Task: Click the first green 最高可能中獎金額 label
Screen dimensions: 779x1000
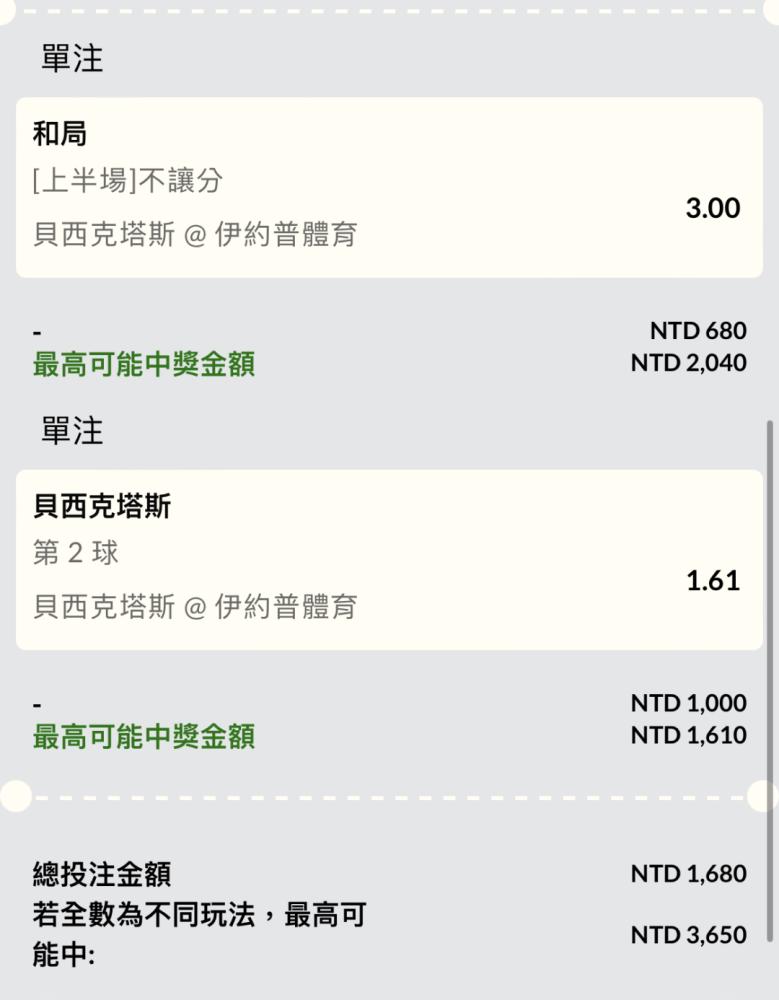Action: (x=144, y=364)
